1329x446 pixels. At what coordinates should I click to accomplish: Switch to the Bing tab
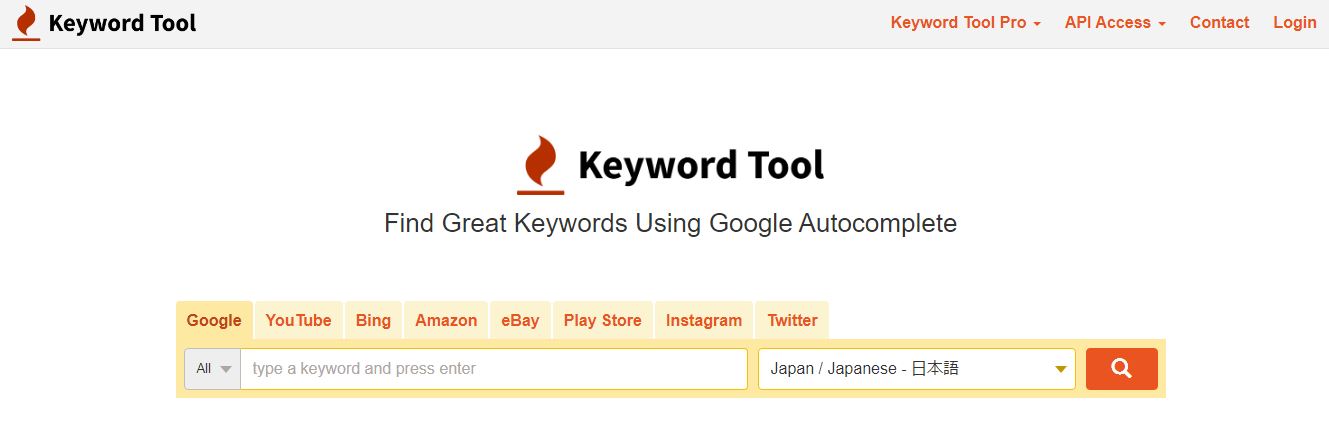(373, 320)
